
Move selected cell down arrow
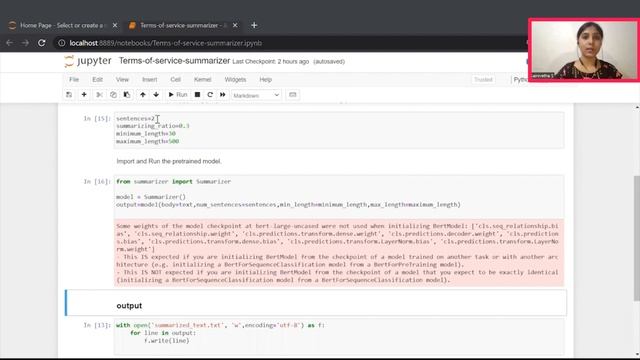pyautogui.click(x=156, y=95)
